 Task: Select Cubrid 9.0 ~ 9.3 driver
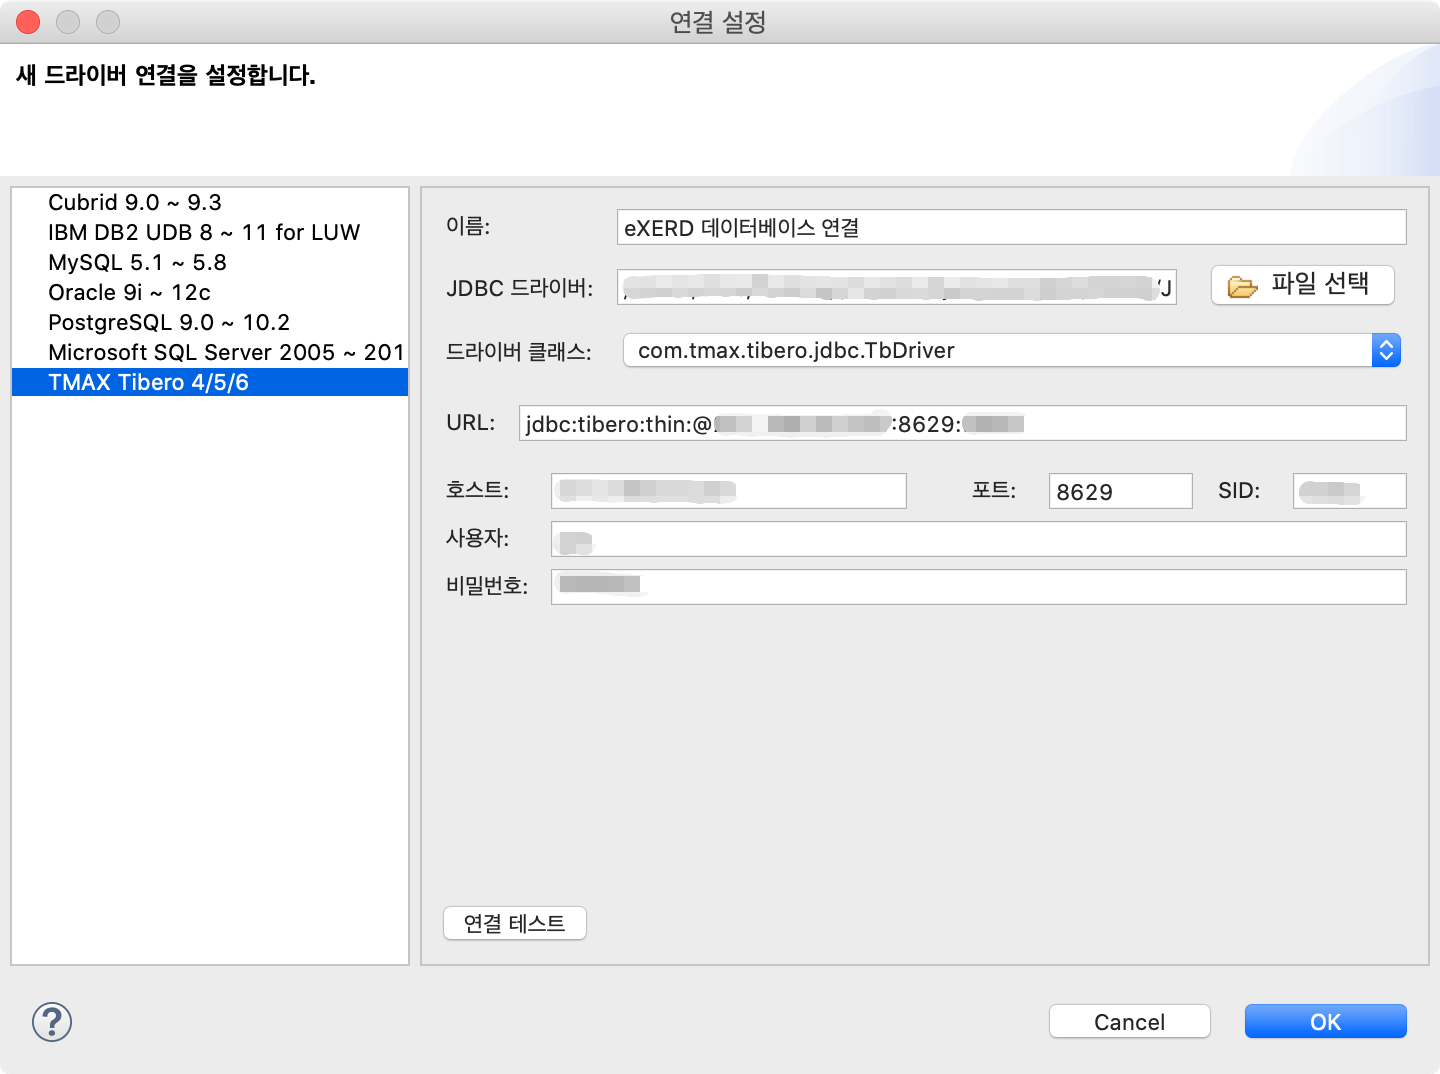210,202
